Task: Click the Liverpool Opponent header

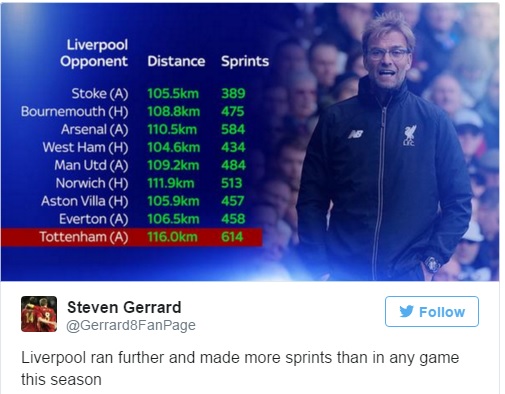Action: point(94,53)
